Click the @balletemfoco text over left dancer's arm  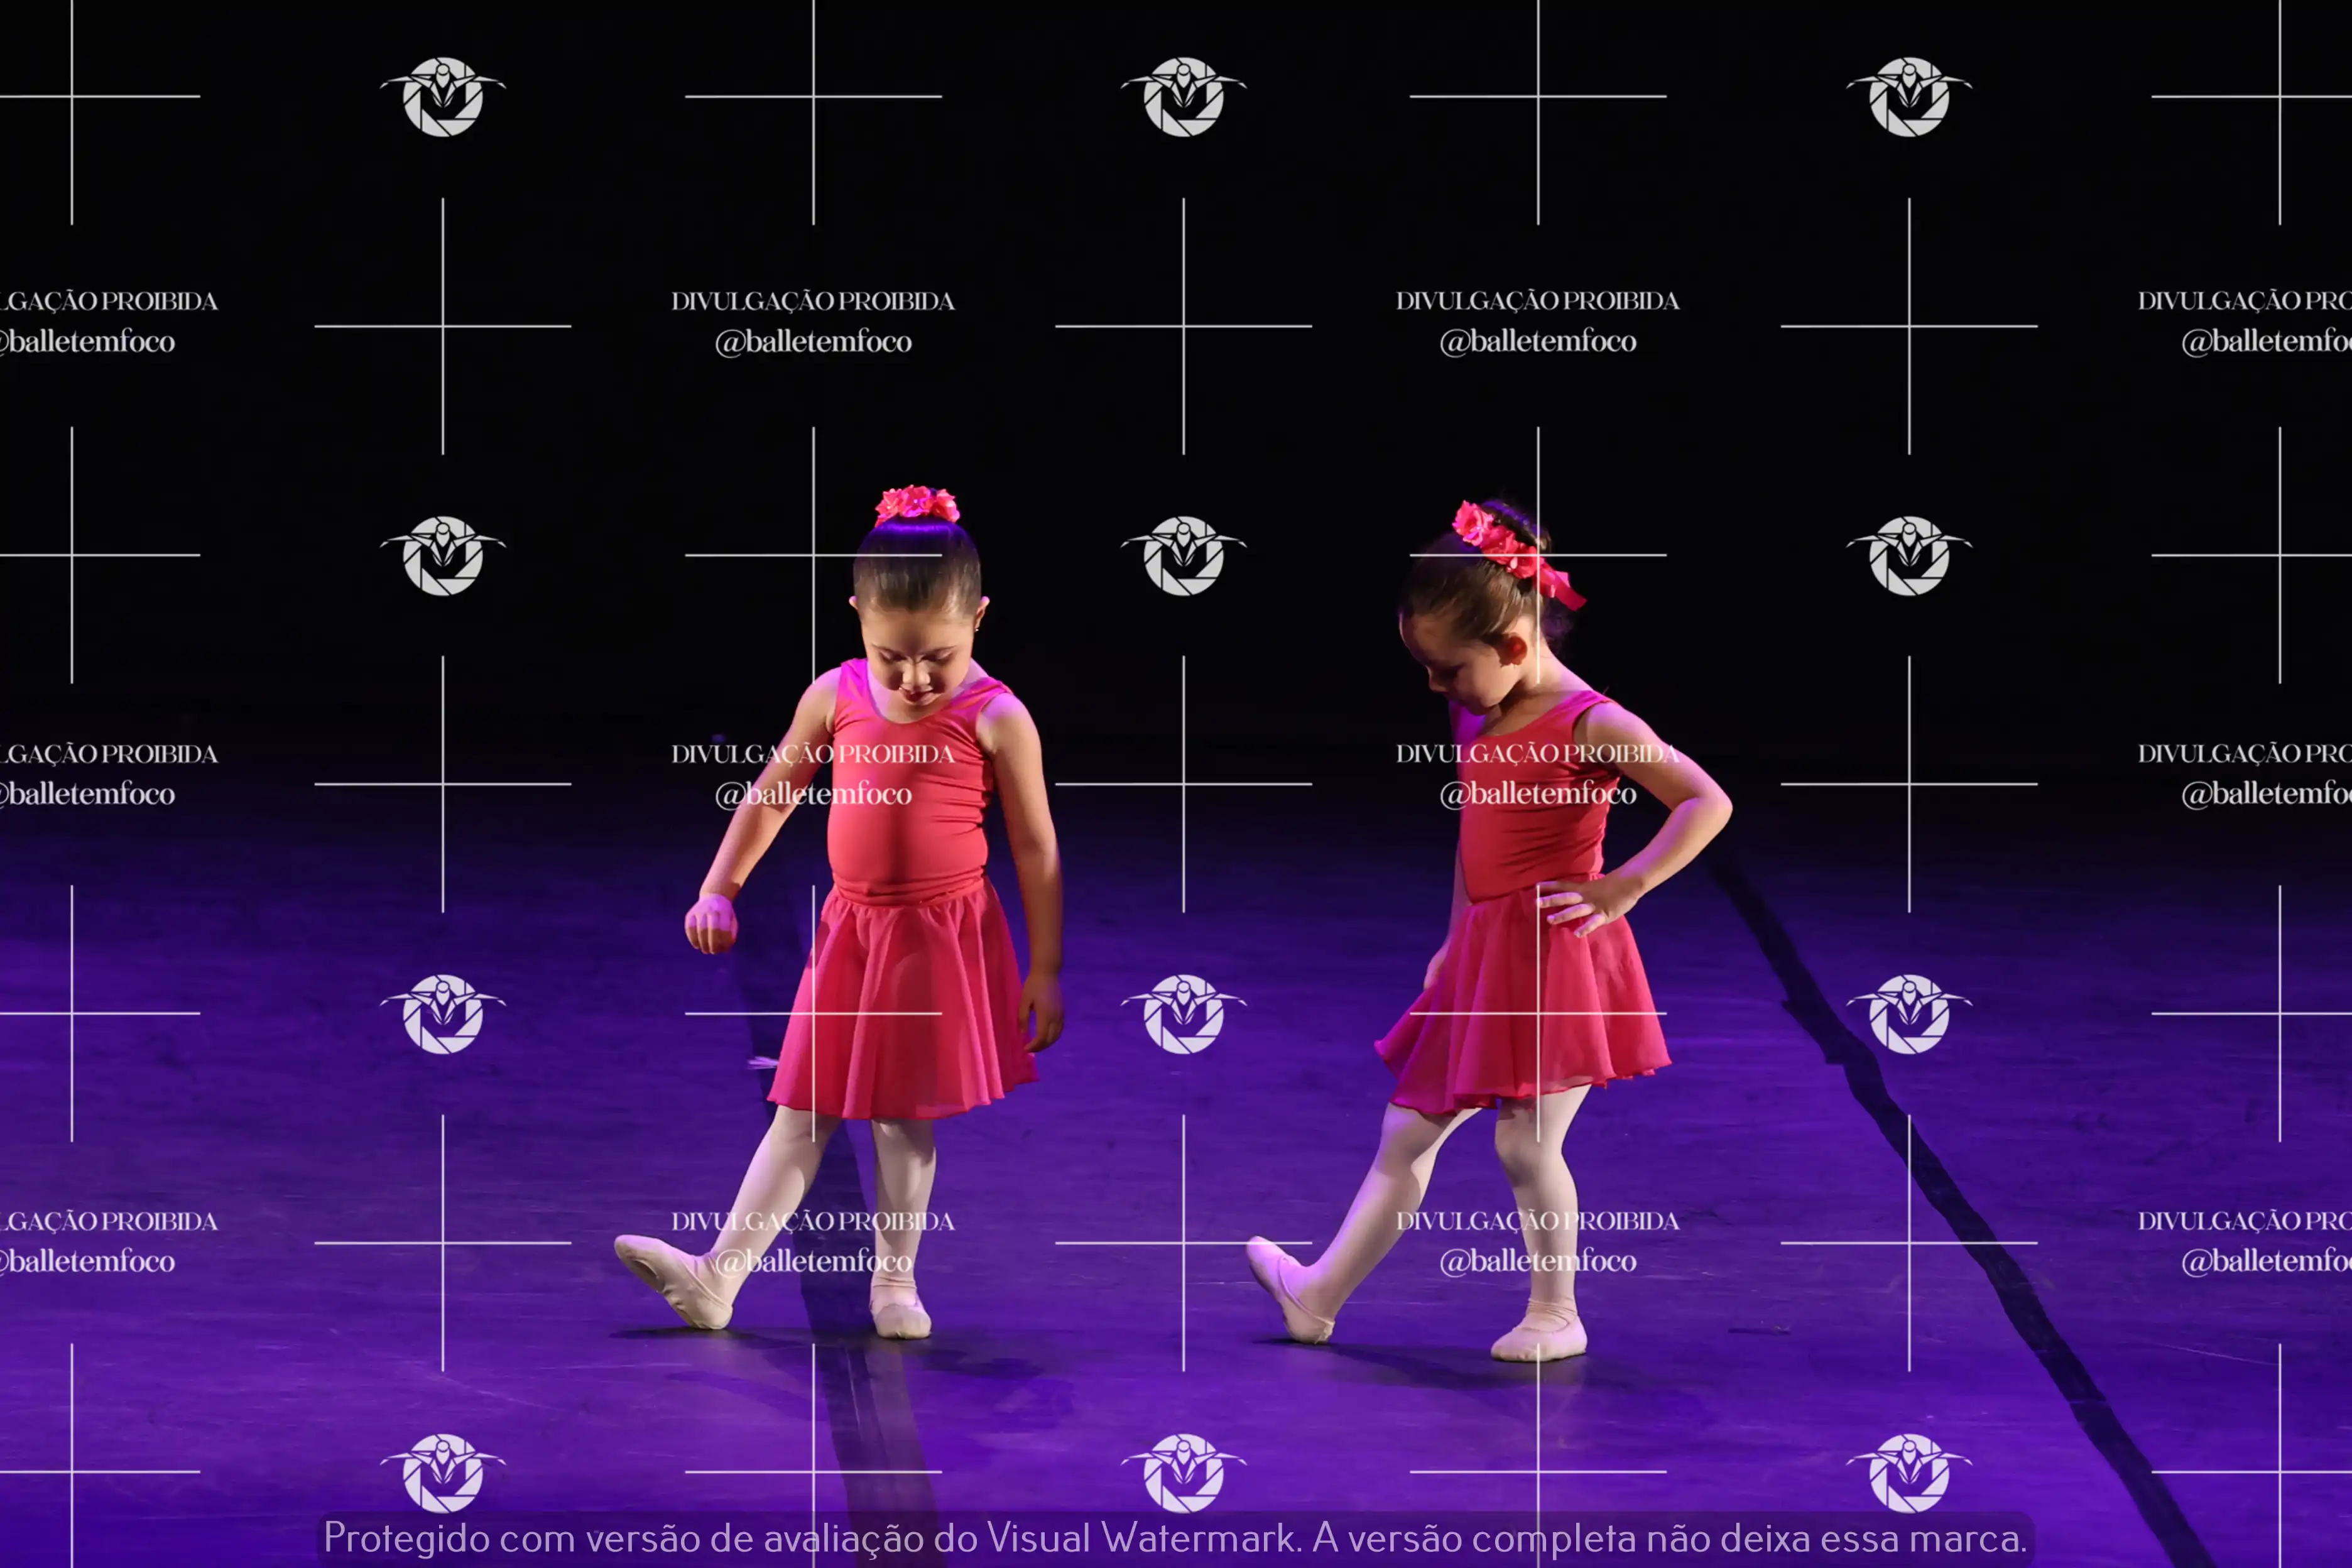pyautogui.click(x=812, y=794)
